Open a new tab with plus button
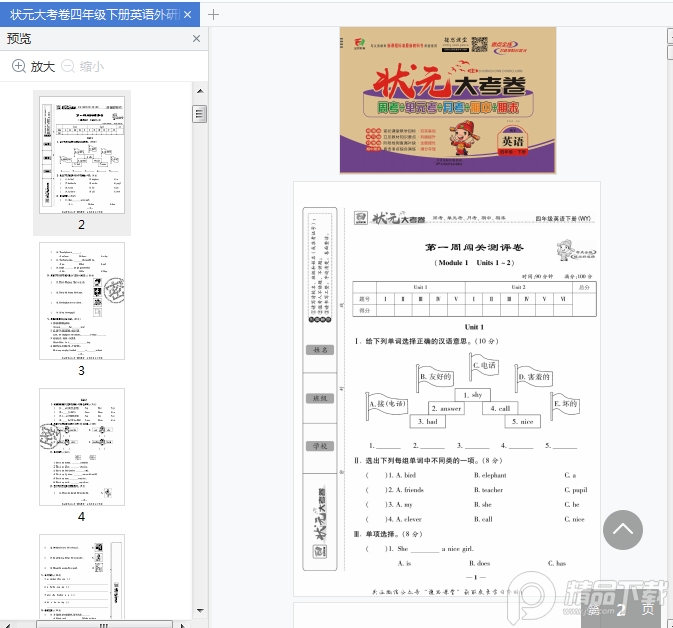The width and height of the screenshot is (673, 628). coord(213,15)
